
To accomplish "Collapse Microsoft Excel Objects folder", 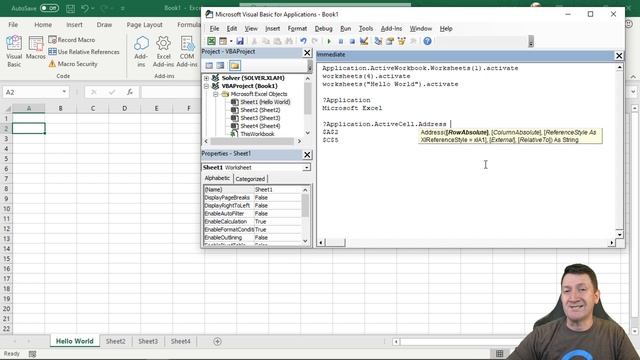I will [x=216, y=94].
